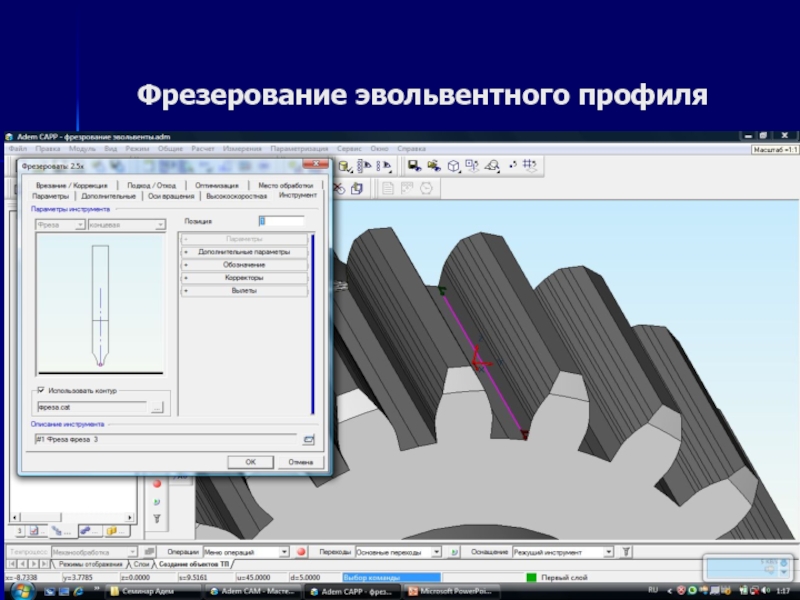Image resolution: width=800 pixels, height=600 pixels.
Task: Switch to the Параметры tab
Action: [50, 196]
